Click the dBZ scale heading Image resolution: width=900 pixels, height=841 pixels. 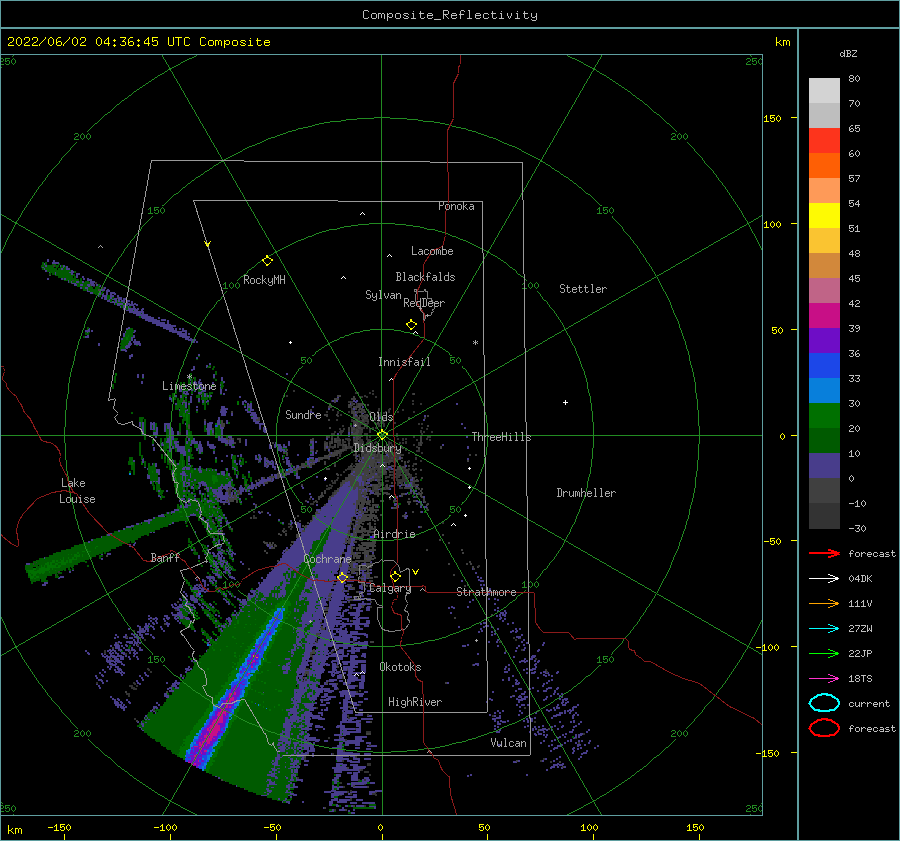(848, 54)
